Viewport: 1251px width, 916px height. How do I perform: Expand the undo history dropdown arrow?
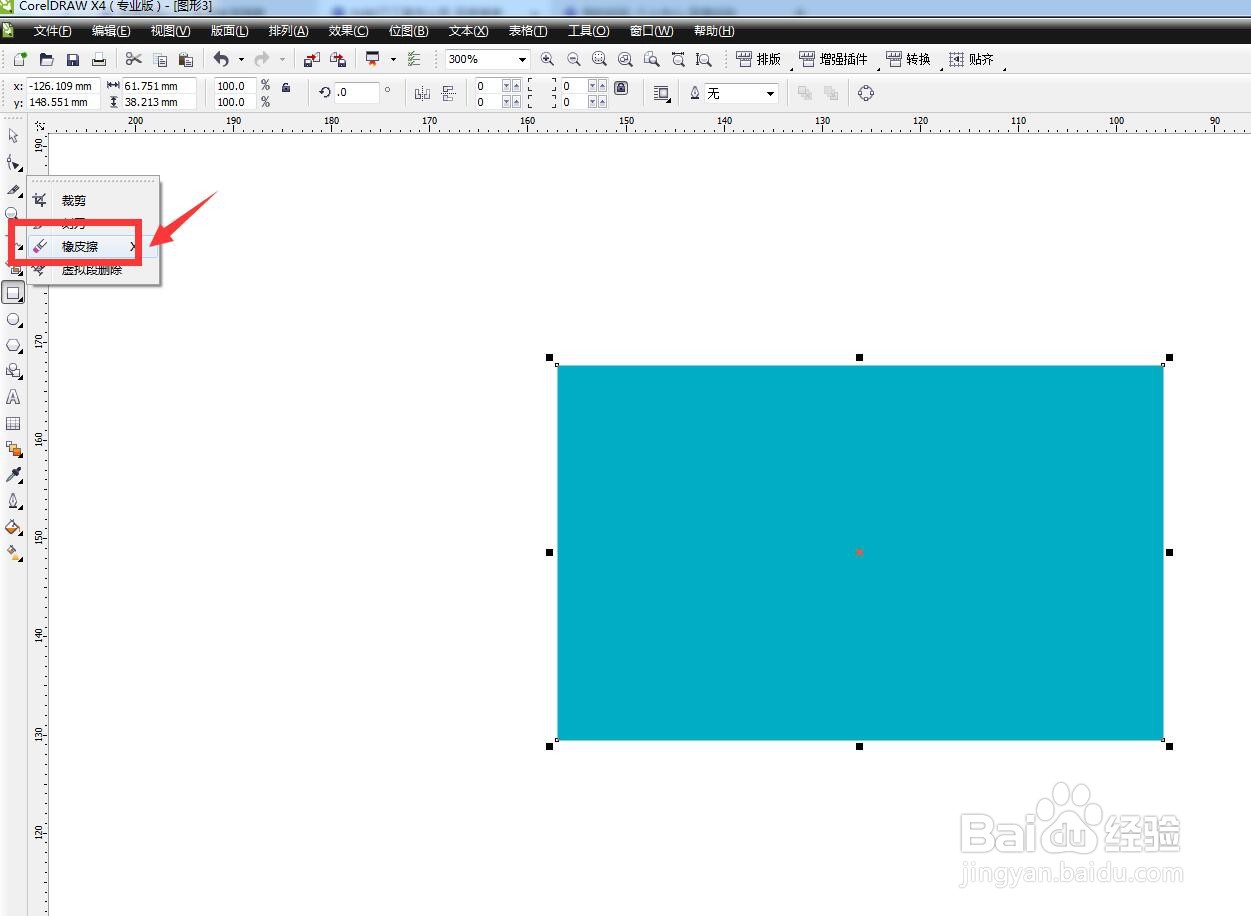coord(241,60)
